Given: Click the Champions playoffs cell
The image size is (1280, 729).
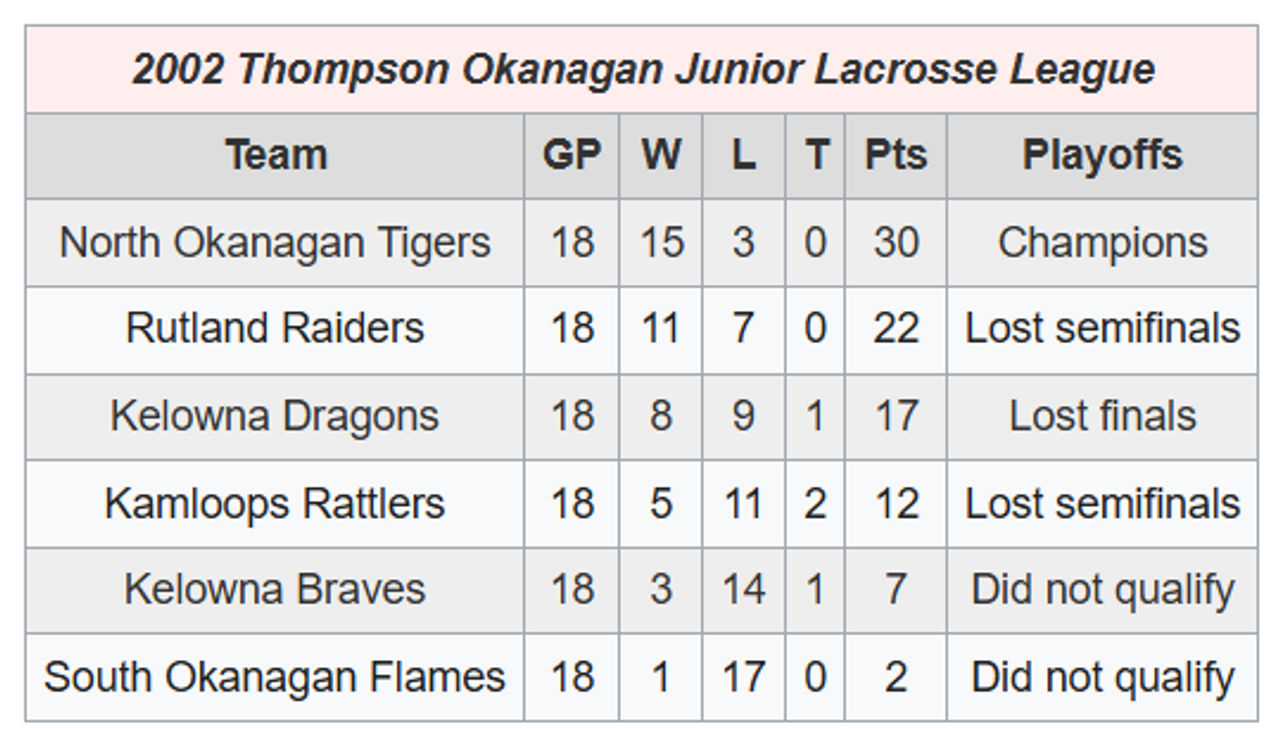Looking at the screenshot, I should coord(1102,243).
